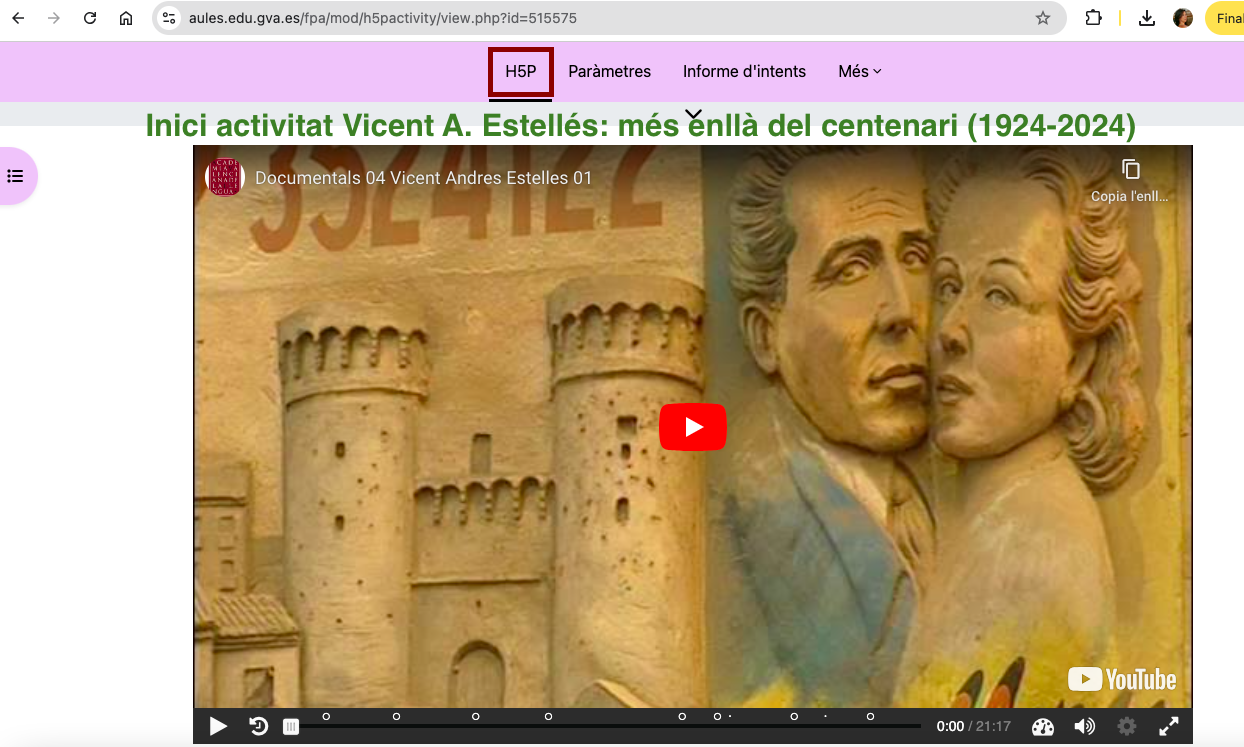
Task: Toggle fullscreen mode for the video
Action: [1169, 727]
